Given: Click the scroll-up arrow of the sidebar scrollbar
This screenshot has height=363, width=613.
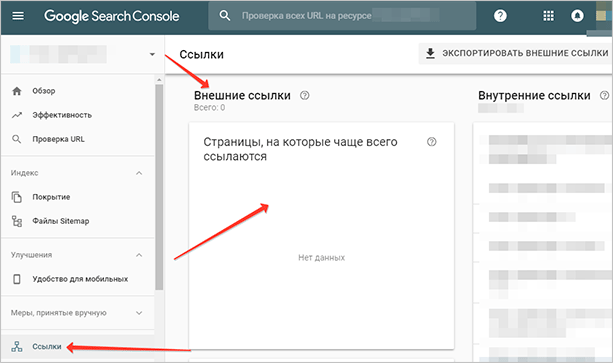Looking at the screenshot, I should click(159, 80).
